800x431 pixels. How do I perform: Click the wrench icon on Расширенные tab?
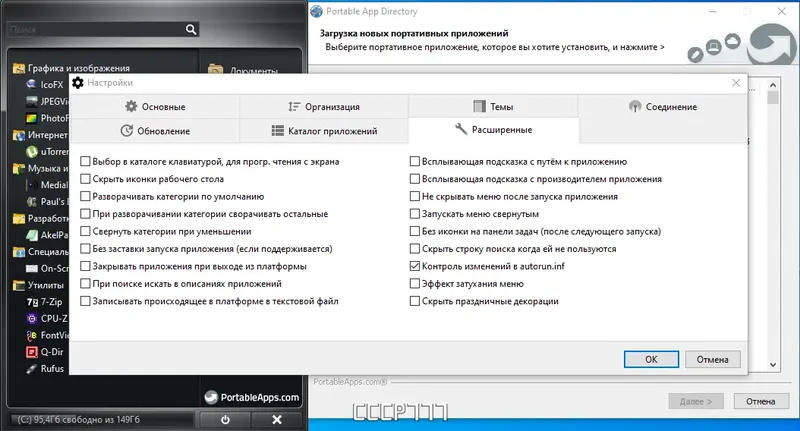(461, 129)
